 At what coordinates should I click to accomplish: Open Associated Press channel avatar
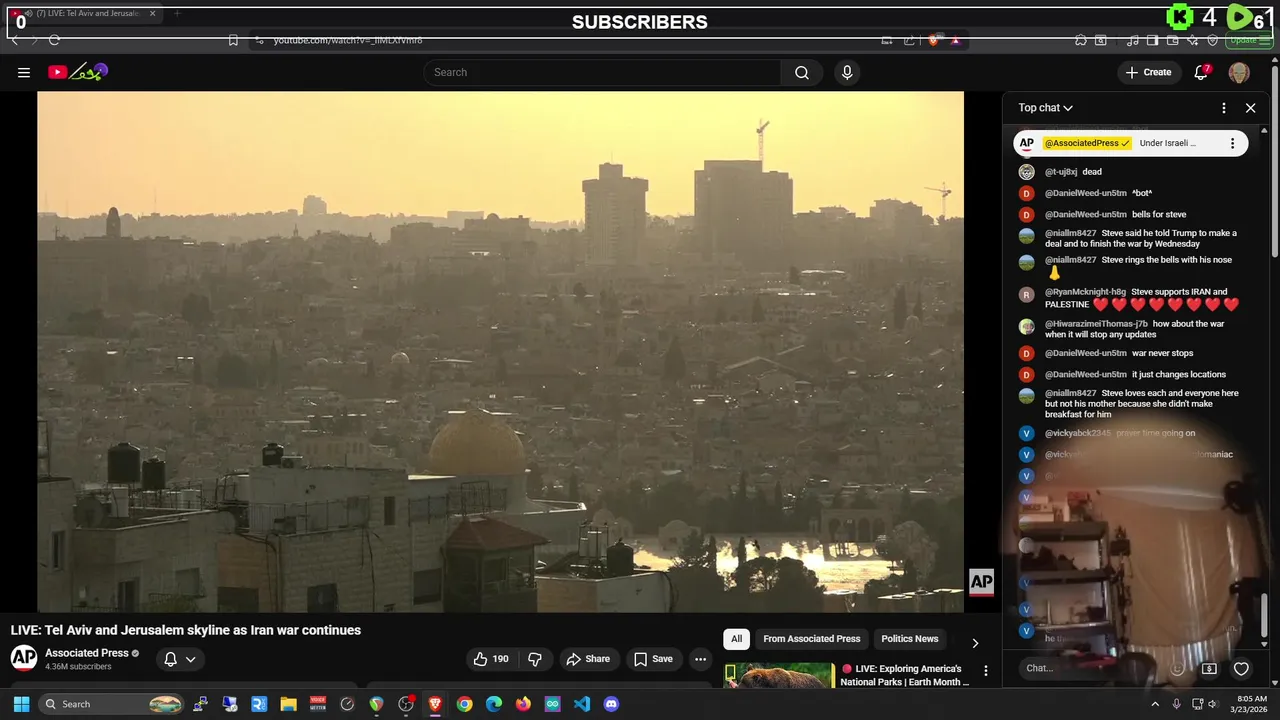[x=24, y=657]
